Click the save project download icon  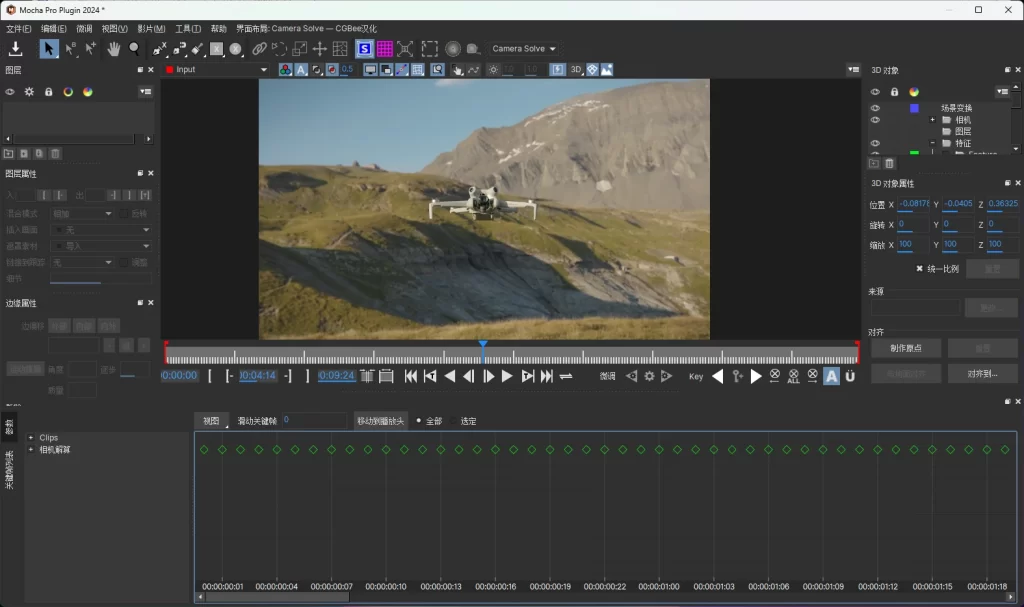(x=16, y=48)
